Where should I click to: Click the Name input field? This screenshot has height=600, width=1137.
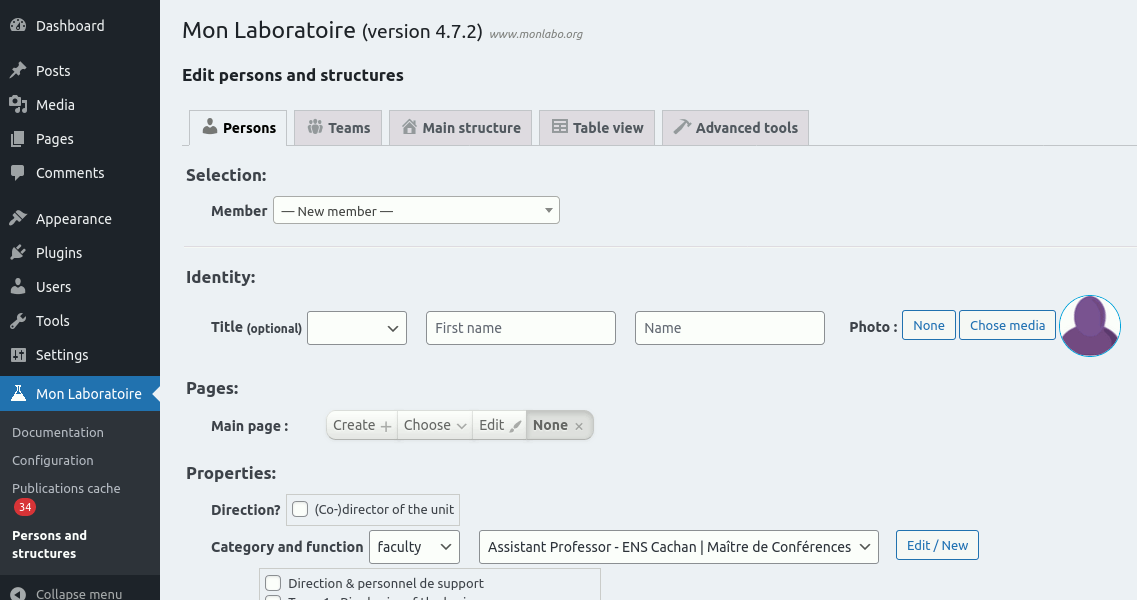tap(729, 328)
